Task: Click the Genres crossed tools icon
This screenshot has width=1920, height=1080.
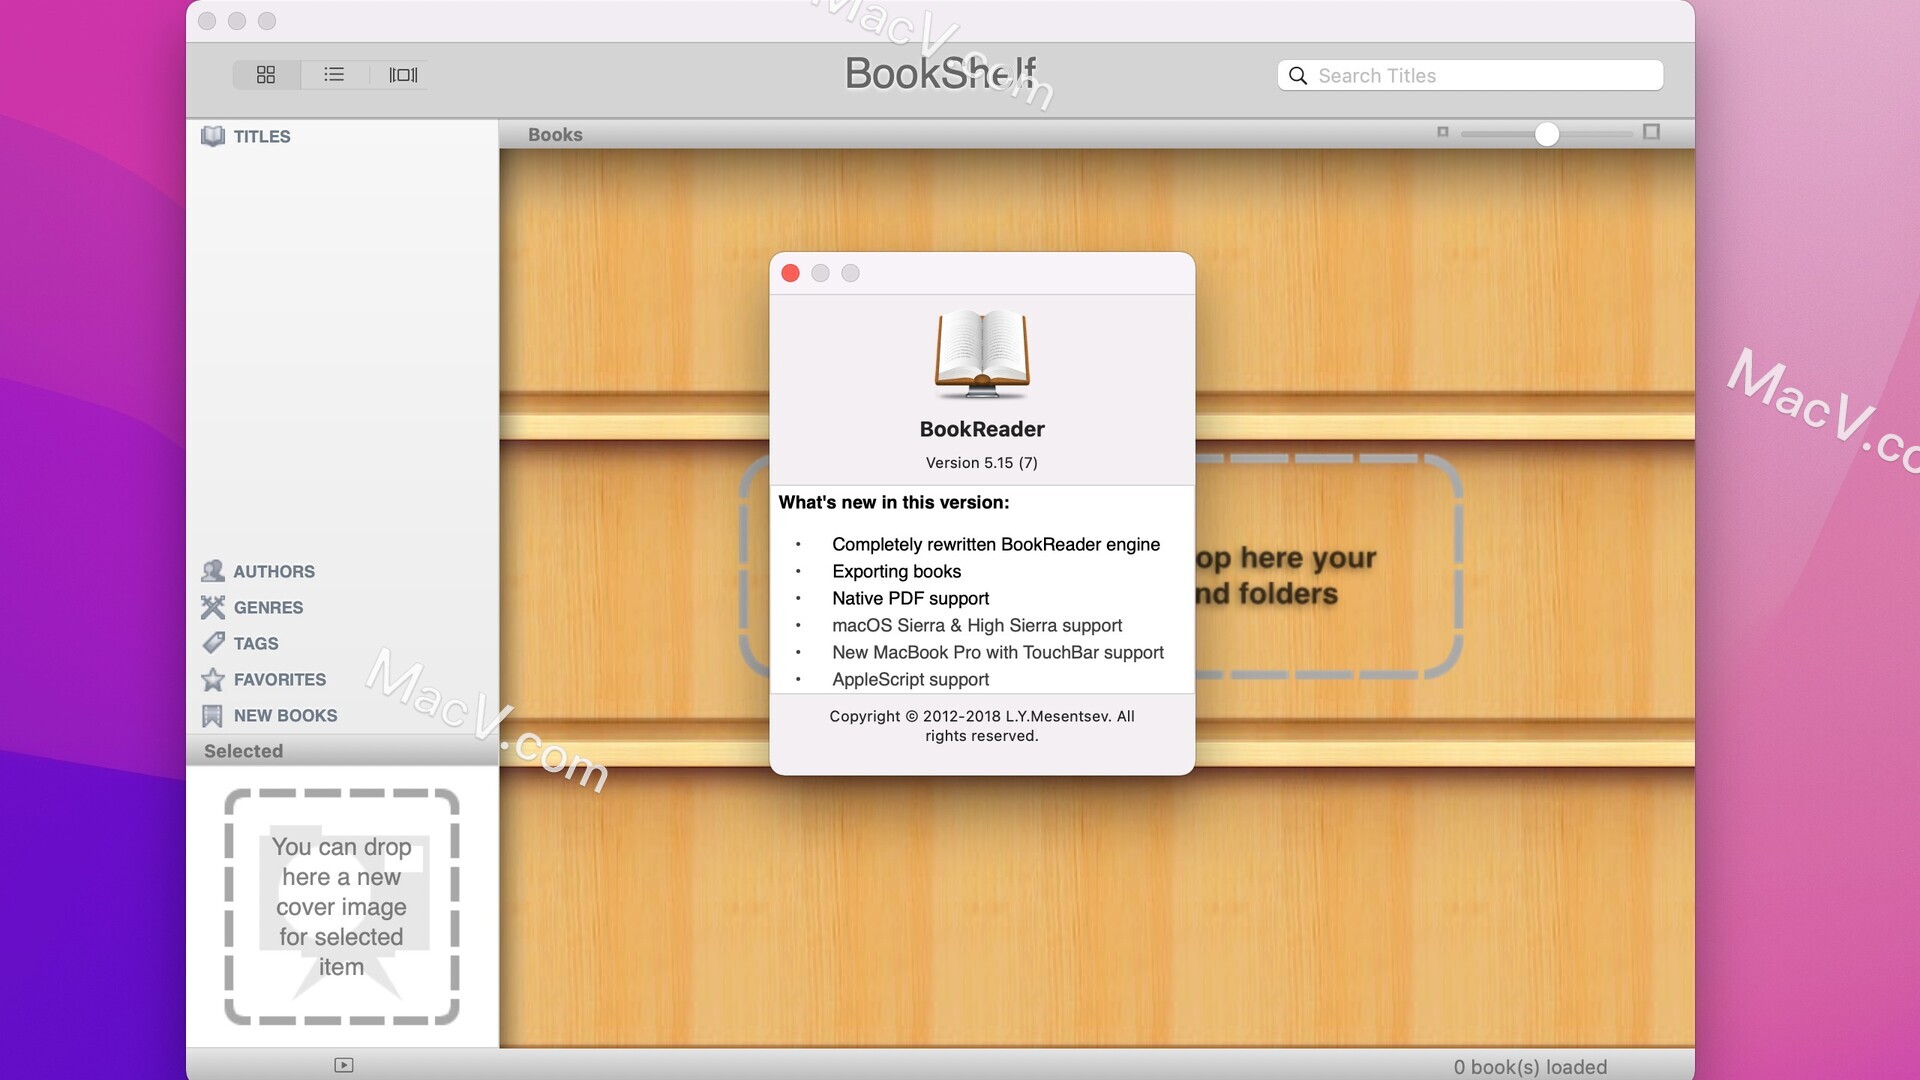Action: (x=213, y=607)
